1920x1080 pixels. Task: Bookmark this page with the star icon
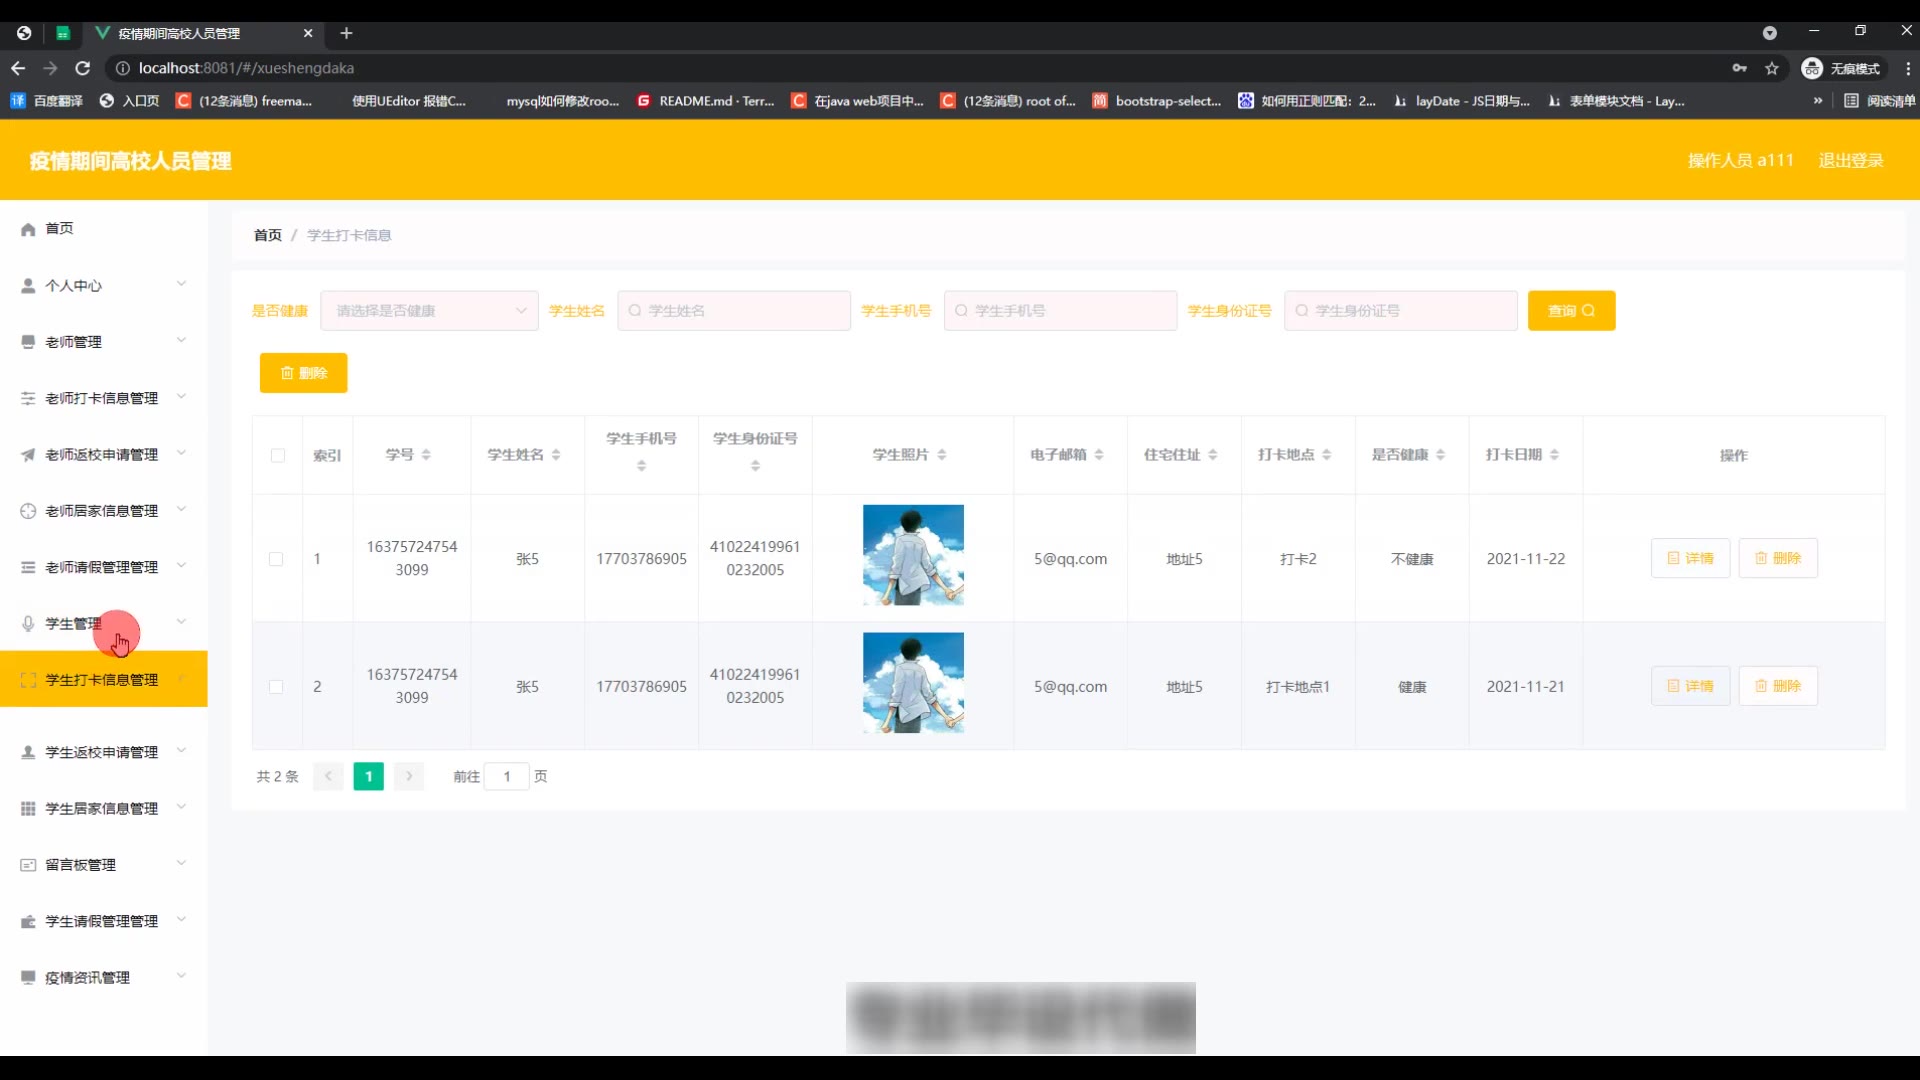pyautogui.click(x=1772, y=68)
